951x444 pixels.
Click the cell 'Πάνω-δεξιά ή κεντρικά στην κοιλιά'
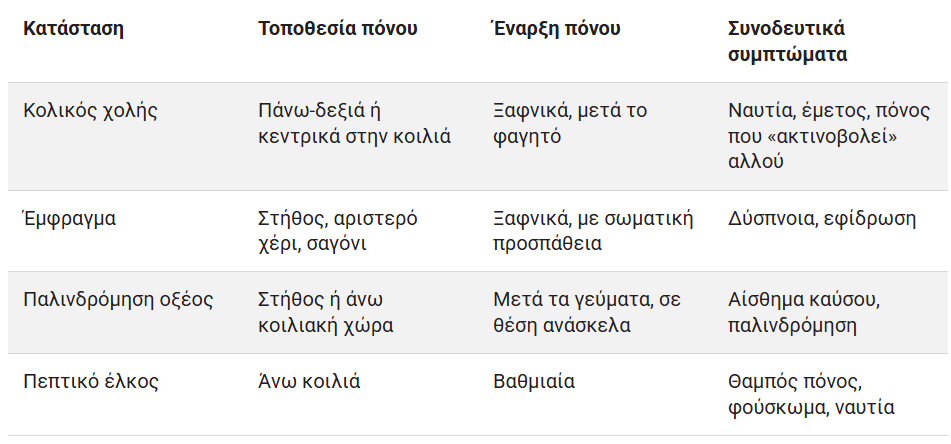coord(354,123)
